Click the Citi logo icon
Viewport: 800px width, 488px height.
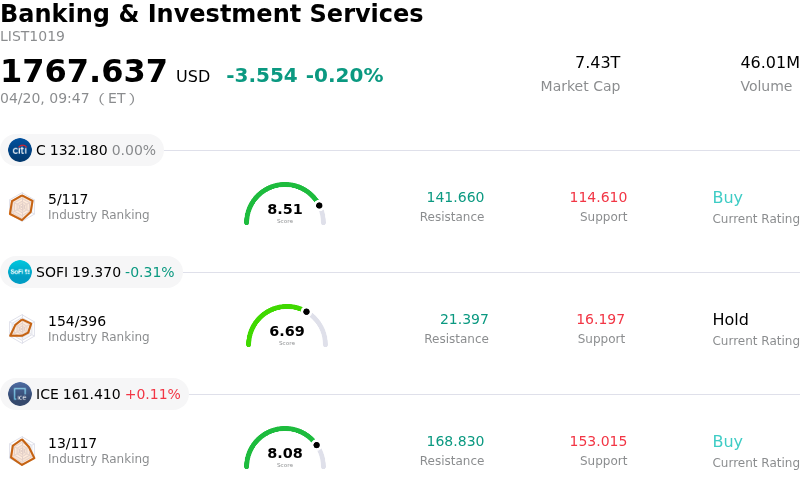click(20, 150)
